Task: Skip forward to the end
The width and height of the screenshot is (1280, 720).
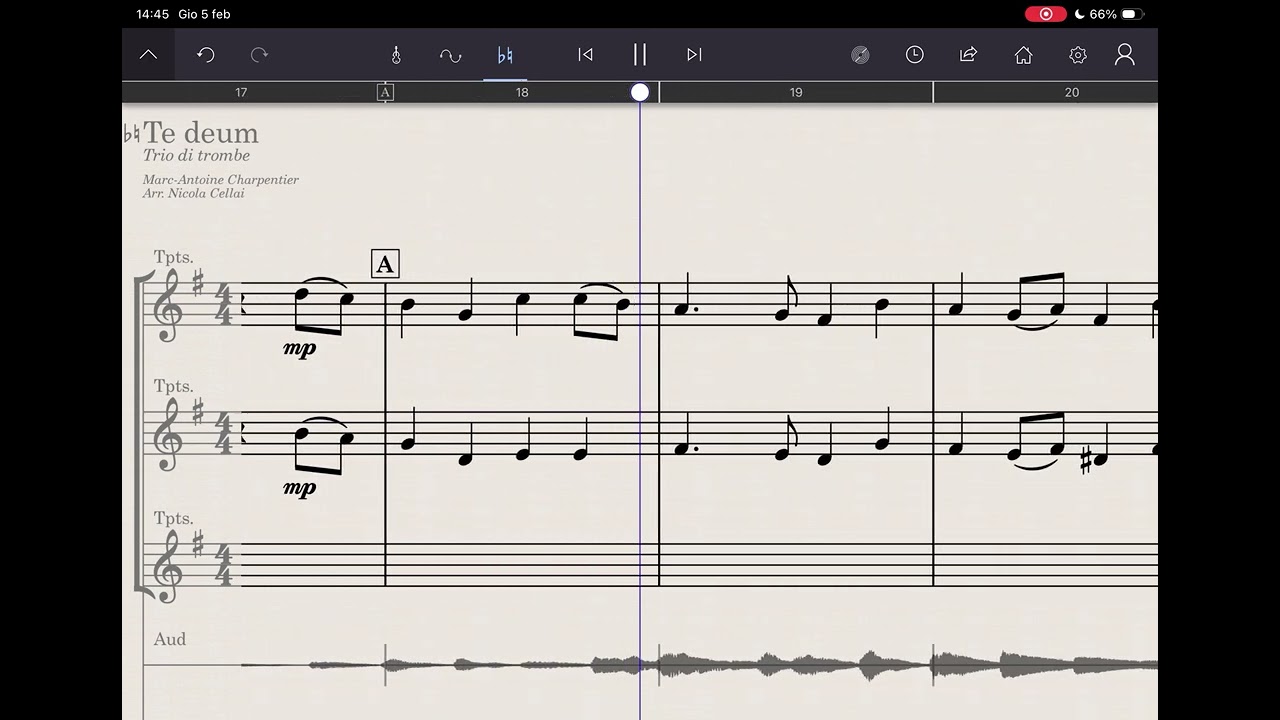Action: pos(694,55)
